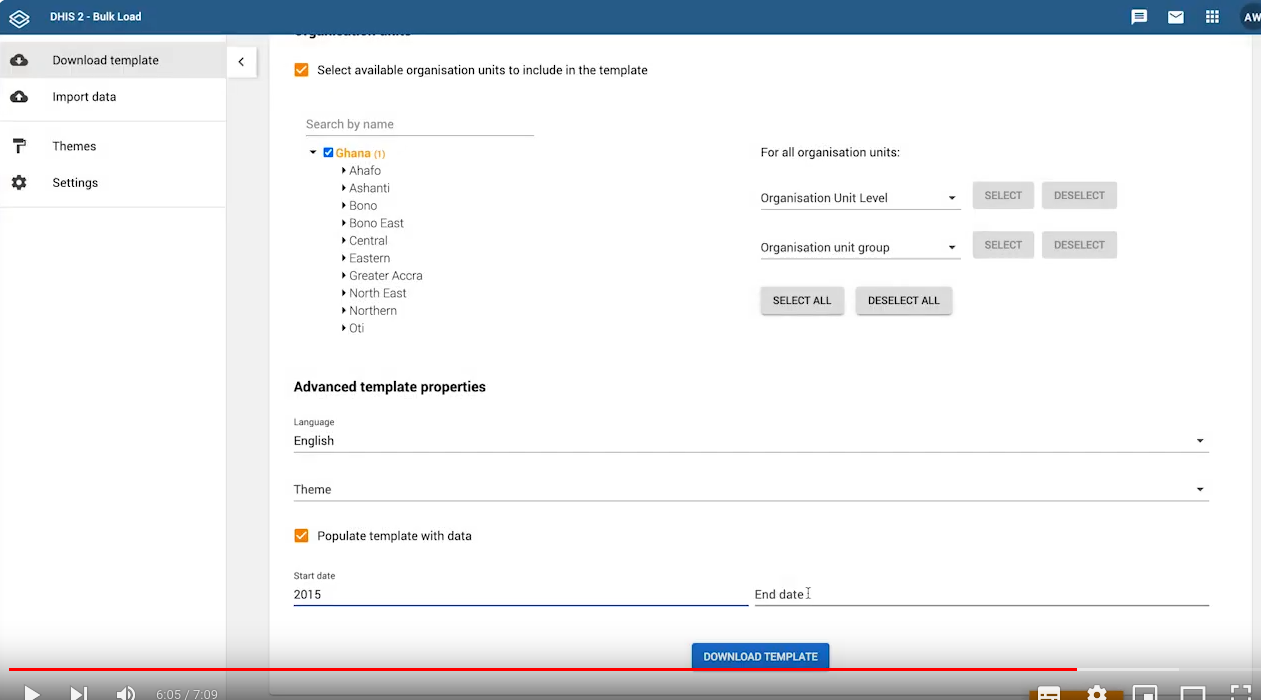Open the apps grid menu icon
Viewport: 1261px width, 700px height.
(1212, 17)
